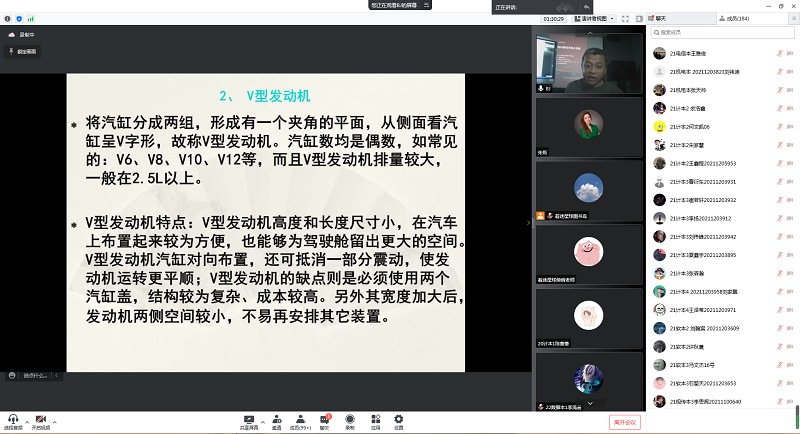Expand video options arrow beside camera
The height and width of the screenshot is (434, 800).
pos(55,422)
